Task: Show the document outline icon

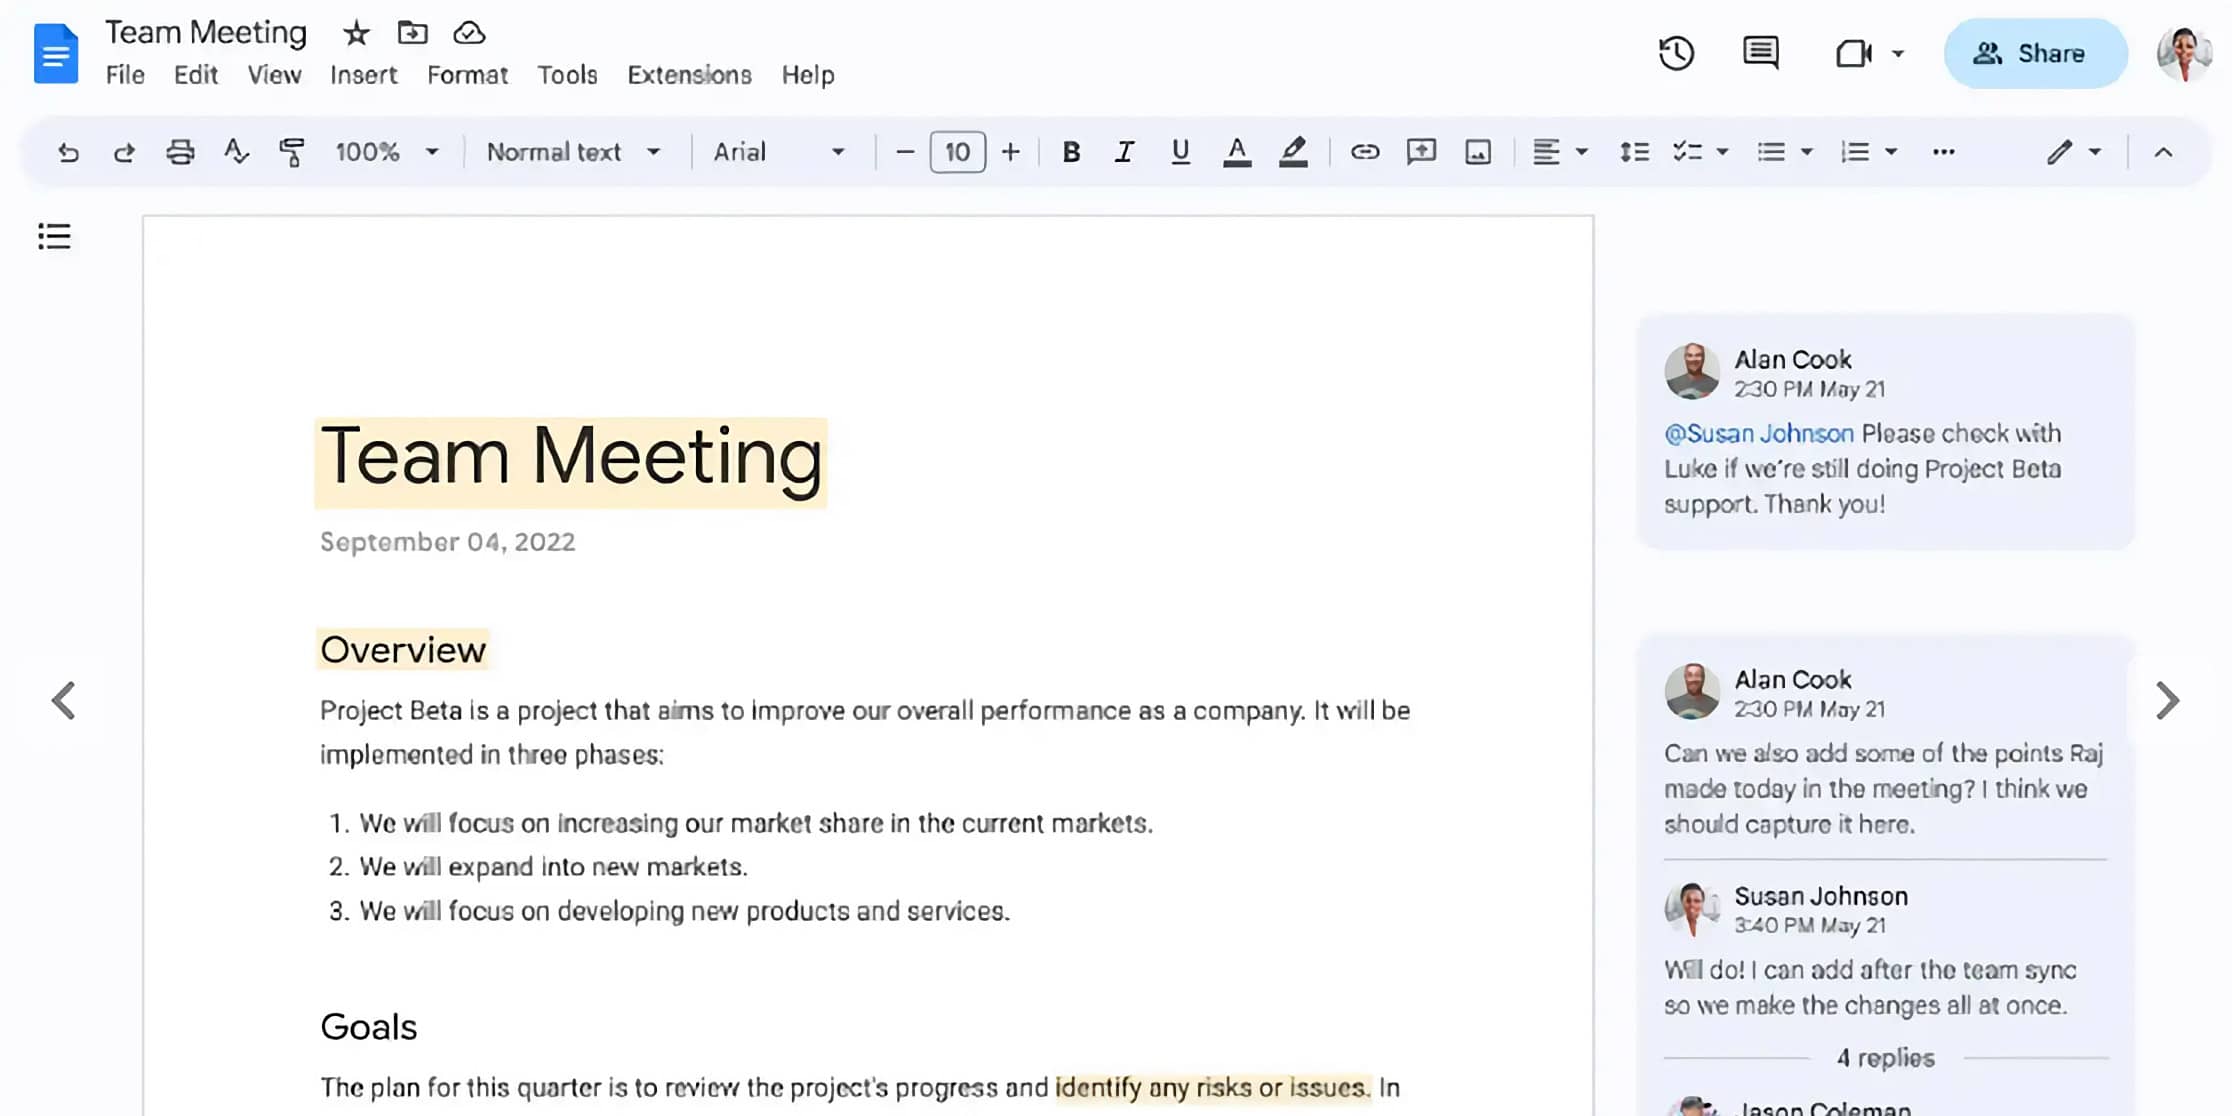Action: [54, 237]
